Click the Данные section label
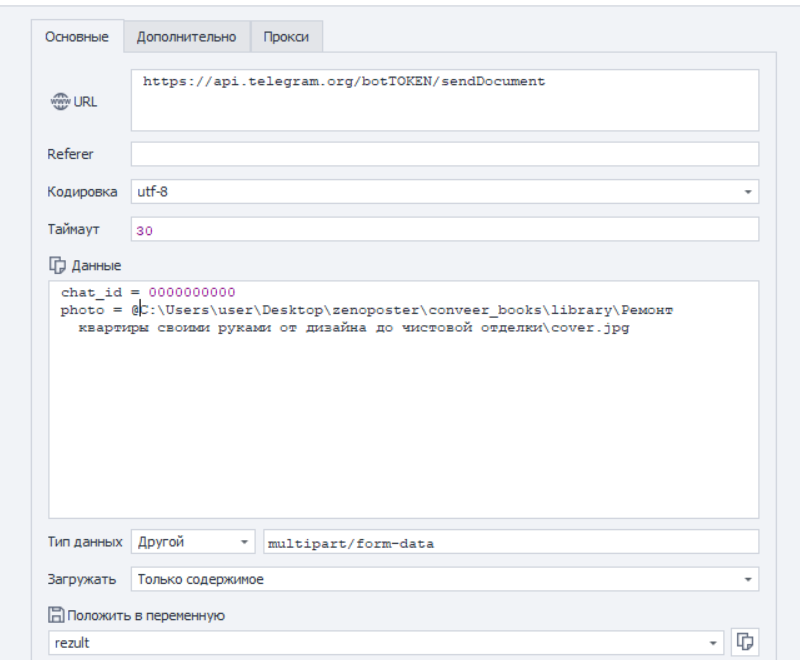Viewport: 800px width, 660px height. point(95,266)
